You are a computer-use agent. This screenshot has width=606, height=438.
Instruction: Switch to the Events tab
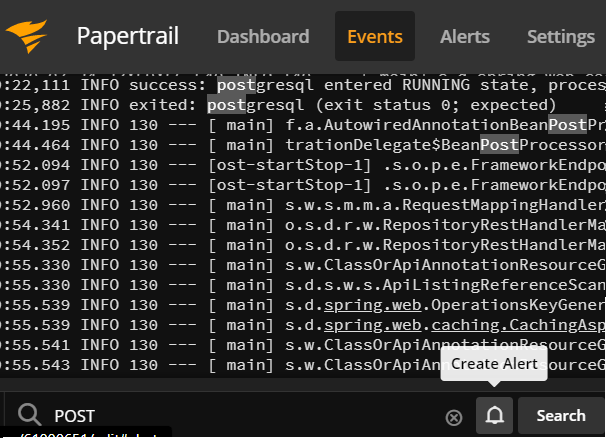pos(375,36)
